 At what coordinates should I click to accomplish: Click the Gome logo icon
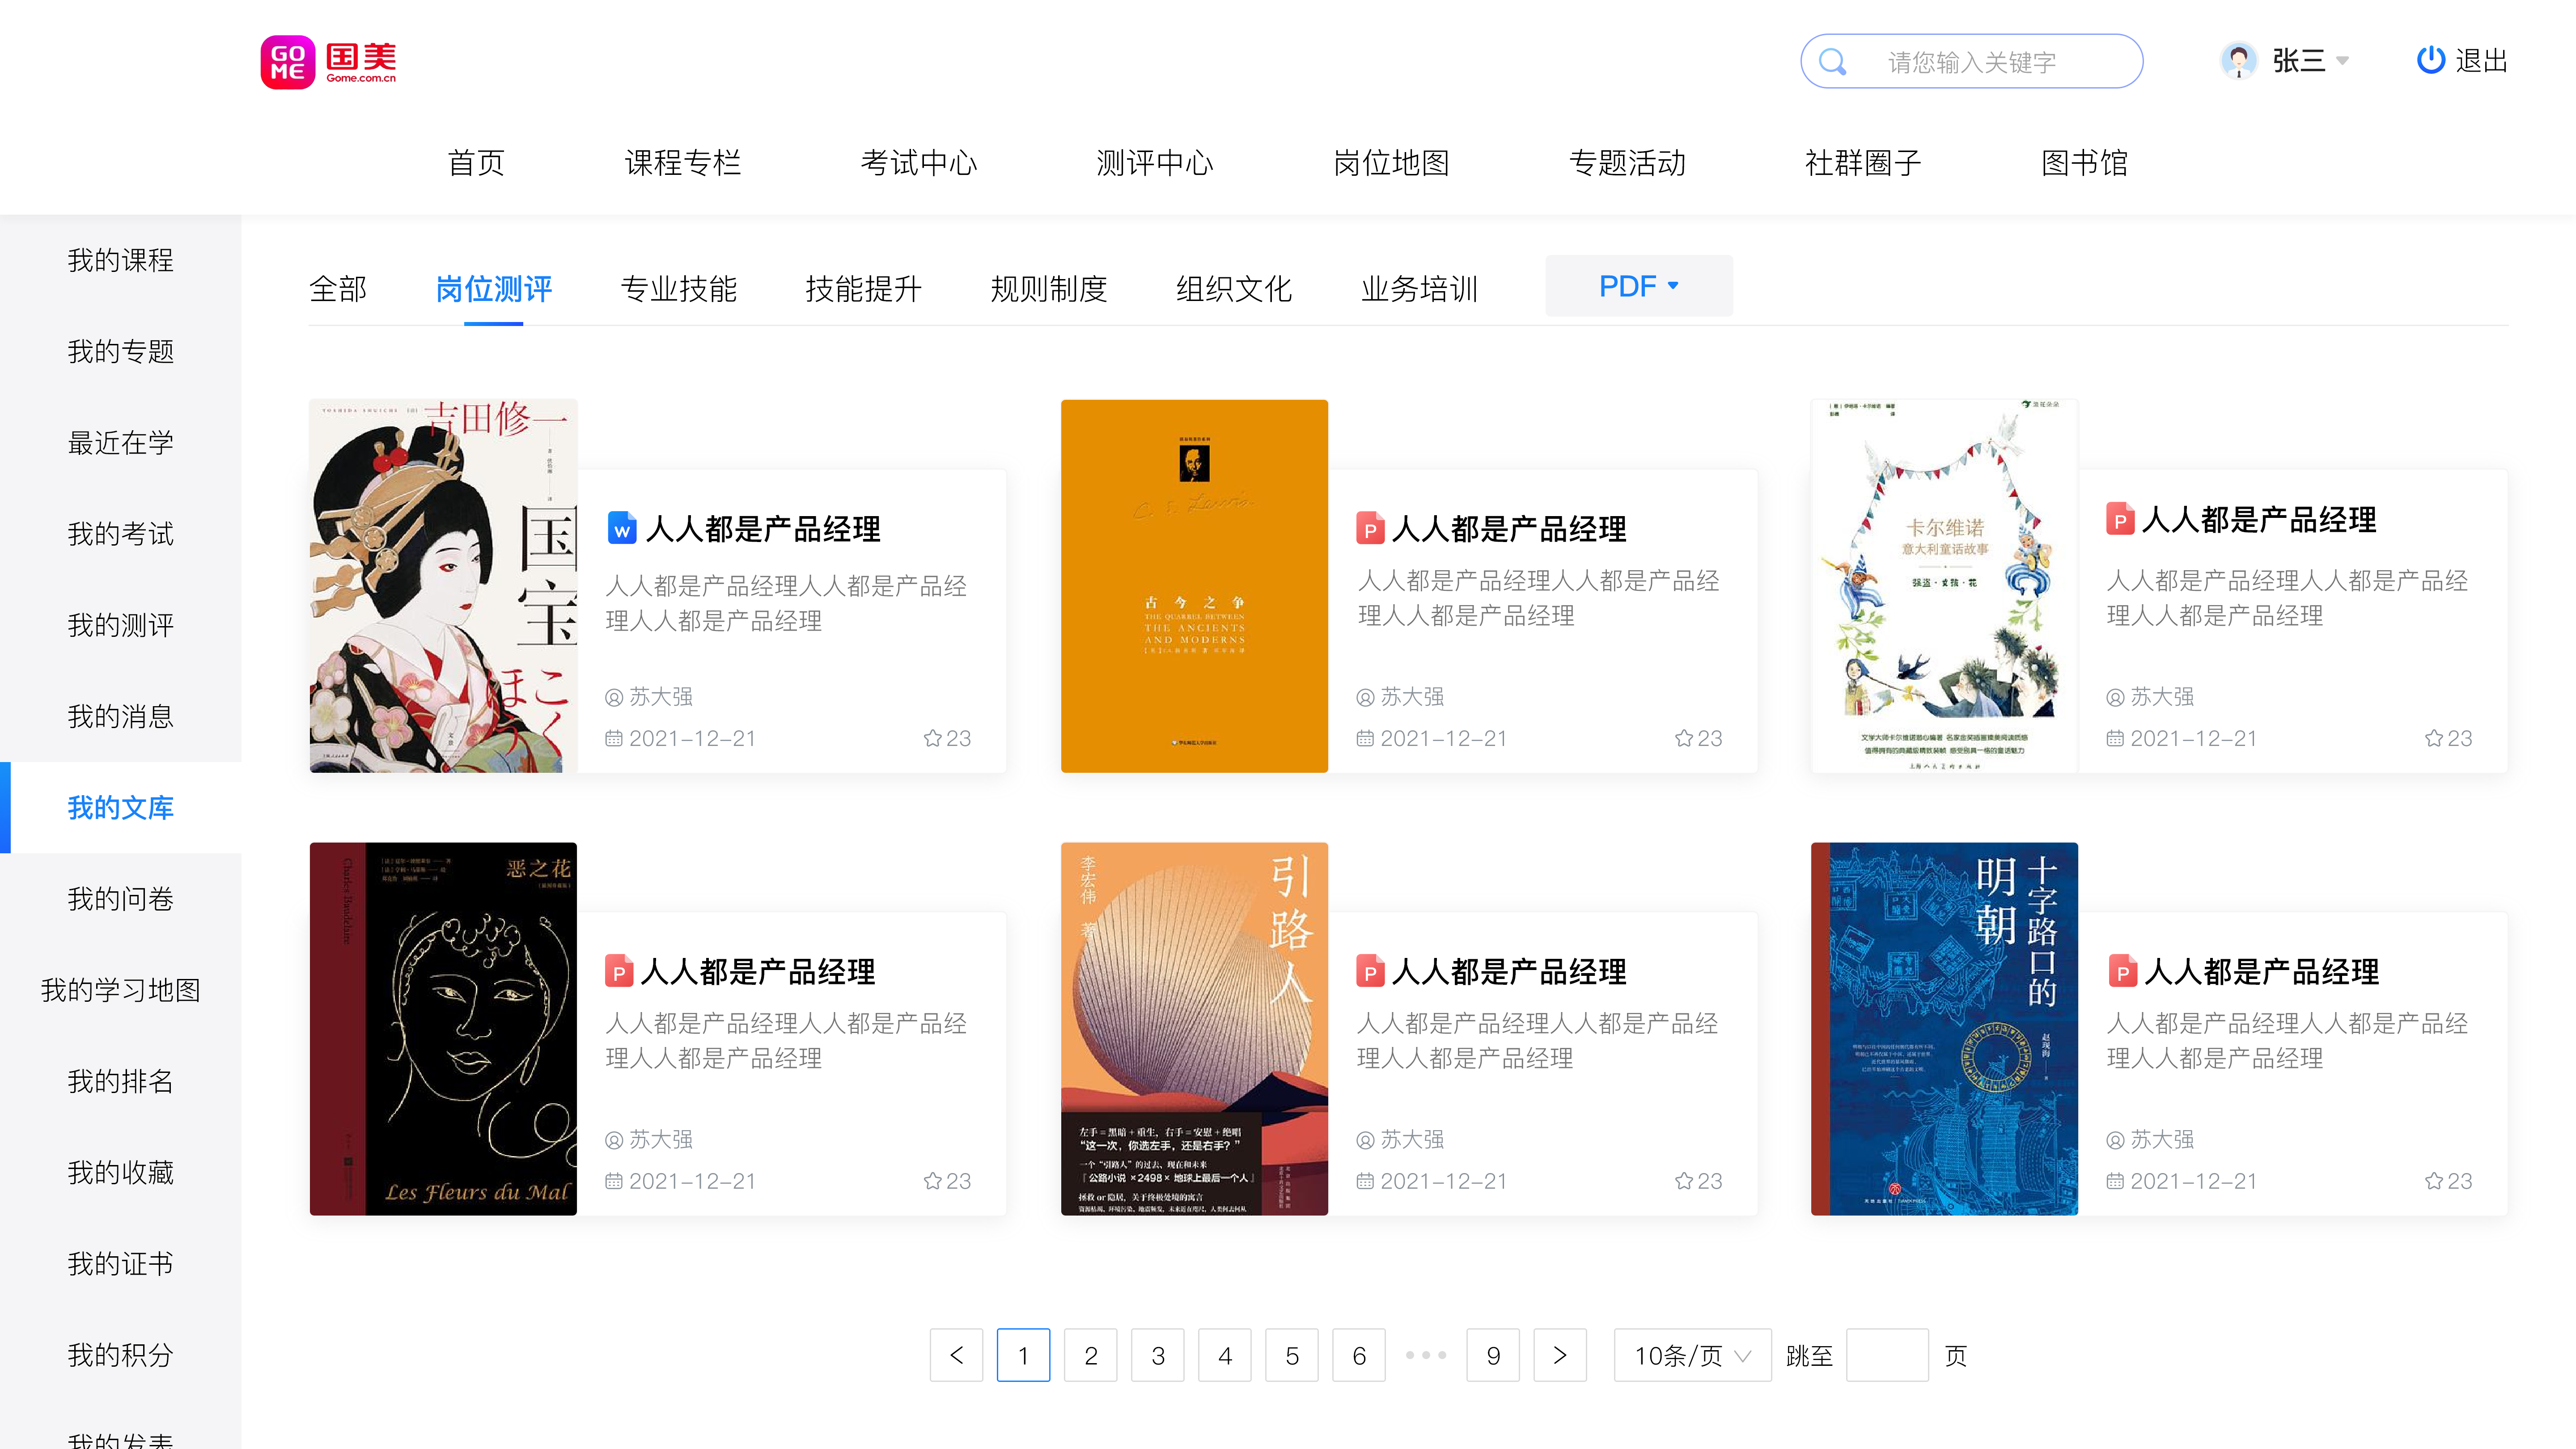(288, 62)
